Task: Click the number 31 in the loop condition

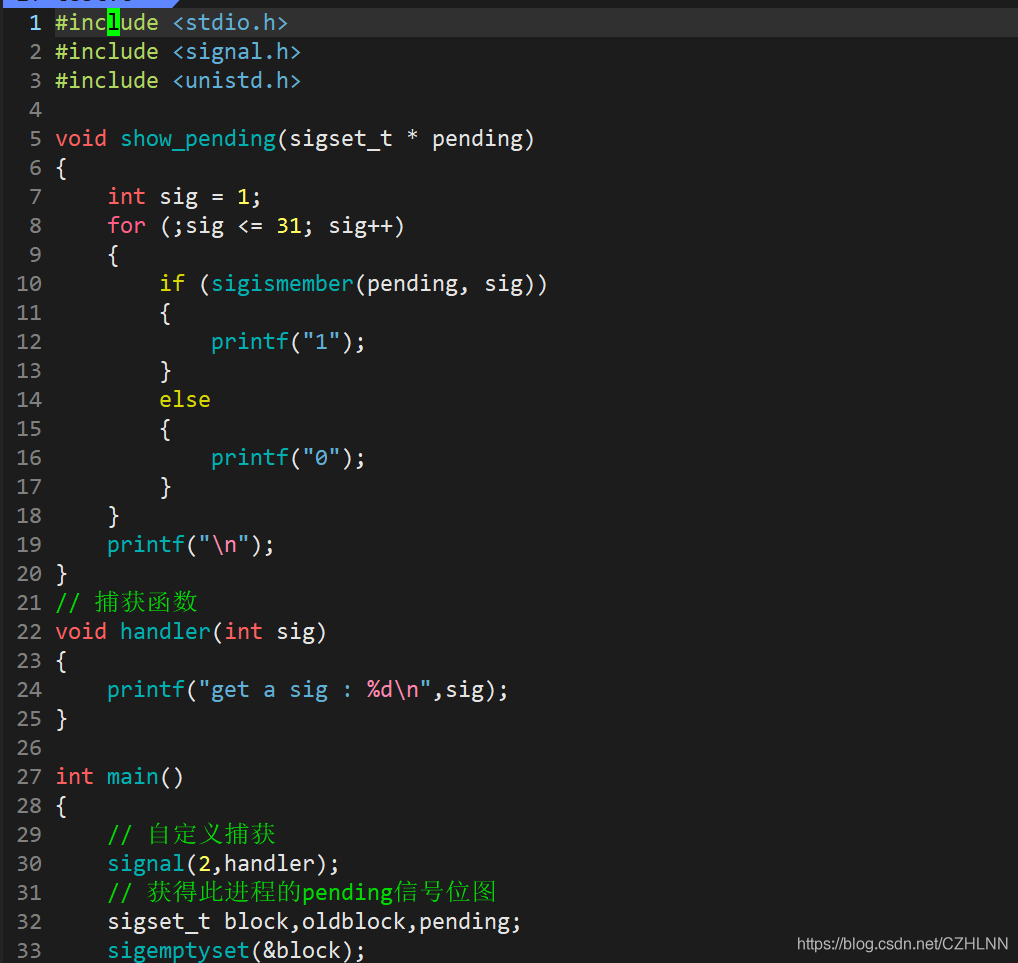Action: point(289,225)
